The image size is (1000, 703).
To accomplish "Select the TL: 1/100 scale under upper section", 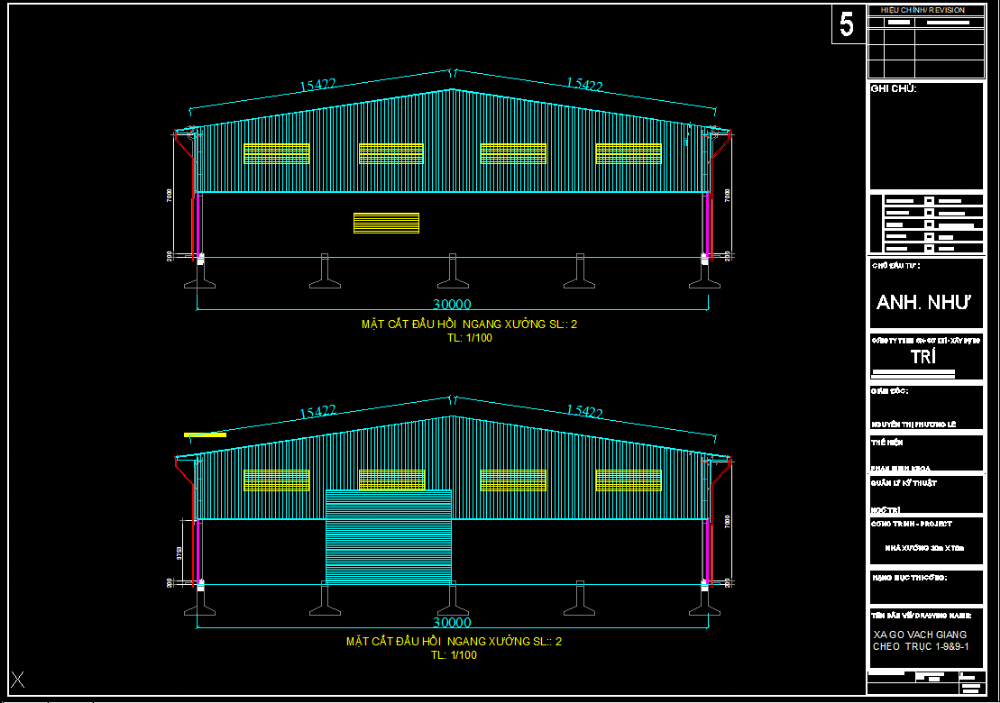I will tap(469, 338).
